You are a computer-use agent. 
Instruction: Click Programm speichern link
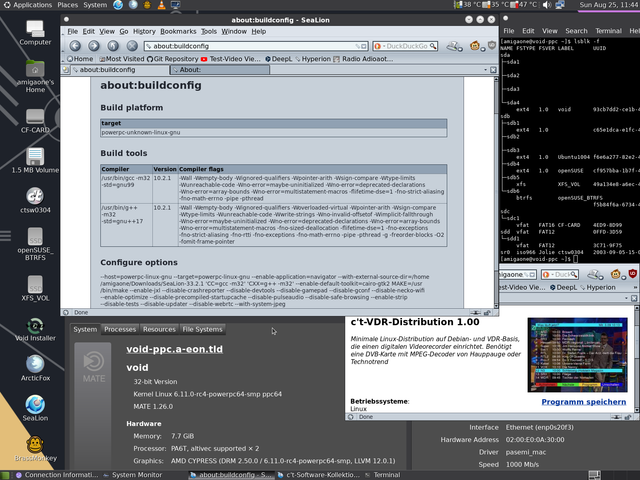coord(584,402)
